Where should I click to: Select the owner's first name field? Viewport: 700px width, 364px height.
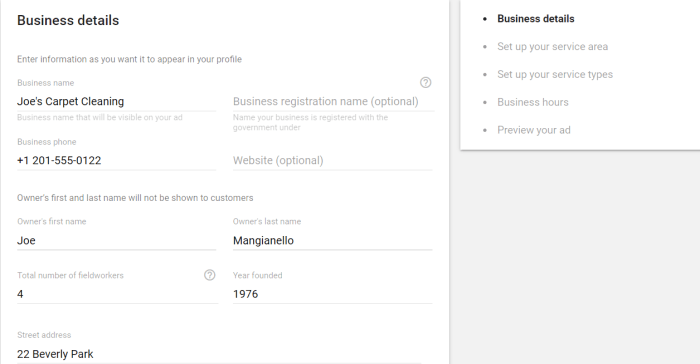(117, 240)
